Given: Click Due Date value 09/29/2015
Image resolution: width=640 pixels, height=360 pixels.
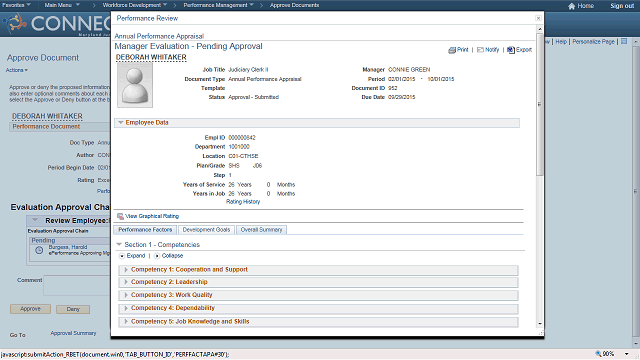Looking at the screenshot, I should tap(402, 97).
